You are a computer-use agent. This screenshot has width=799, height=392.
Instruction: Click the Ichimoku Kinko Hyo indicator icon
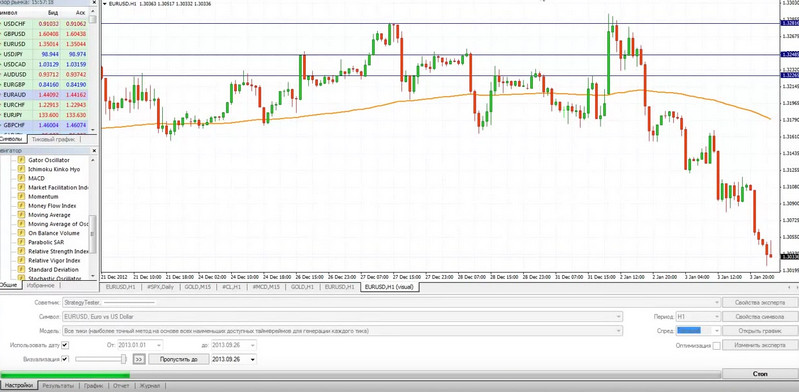click(21, 169)
